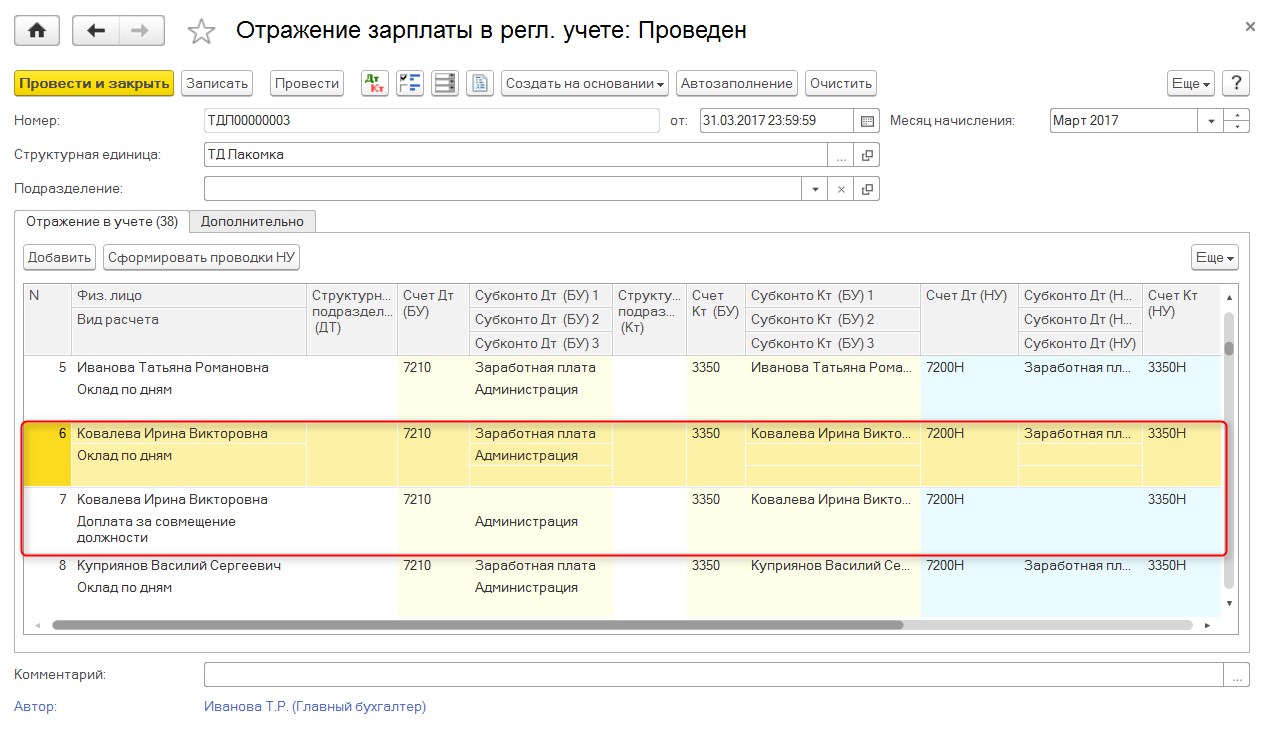
Task: Open help with the question mark button
Action: 1236,84
